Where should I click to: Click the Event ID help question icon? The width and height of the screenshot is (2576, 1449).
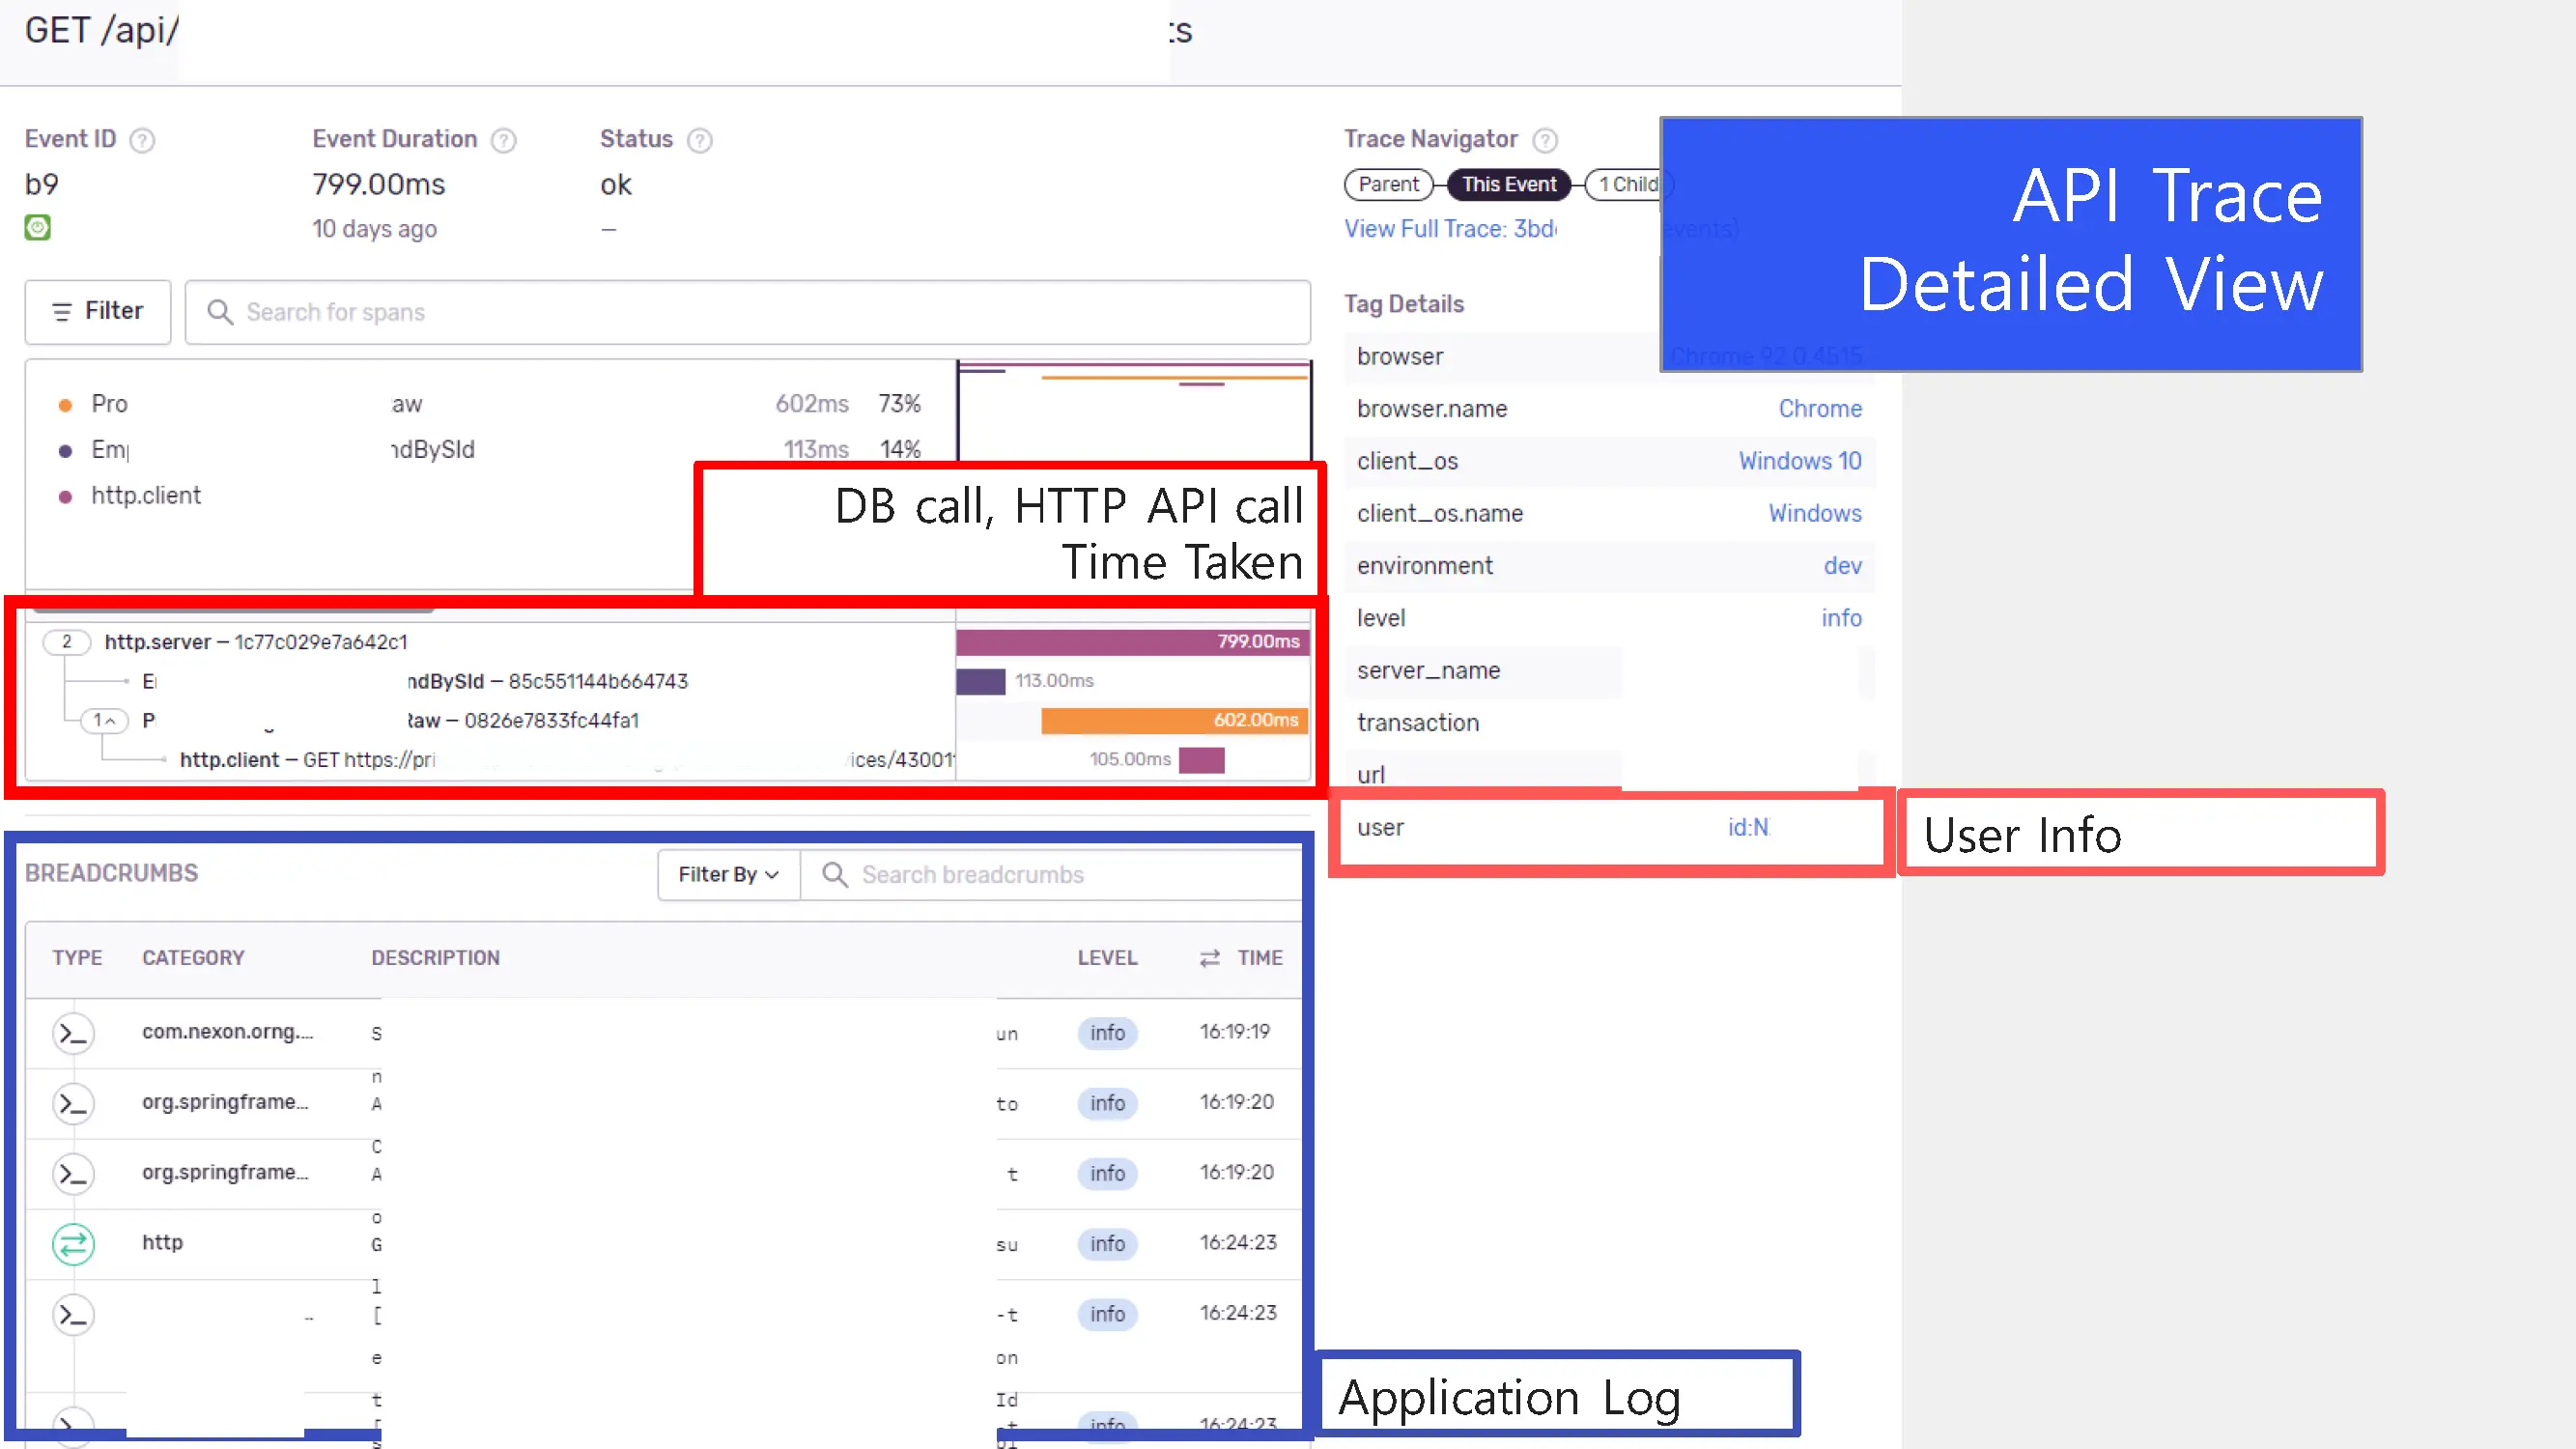(143, 140)
